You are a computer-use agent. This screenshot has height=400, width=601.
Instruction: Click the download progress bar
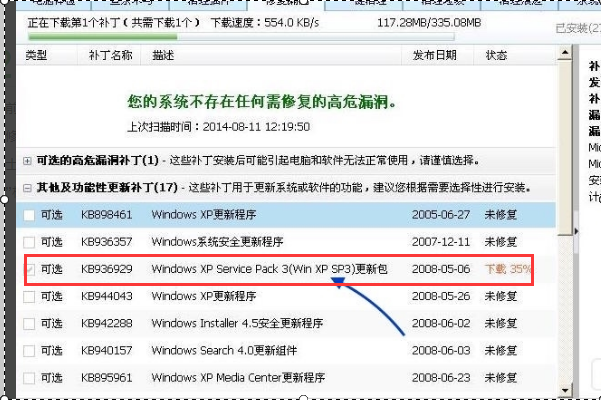coord(241,37)
